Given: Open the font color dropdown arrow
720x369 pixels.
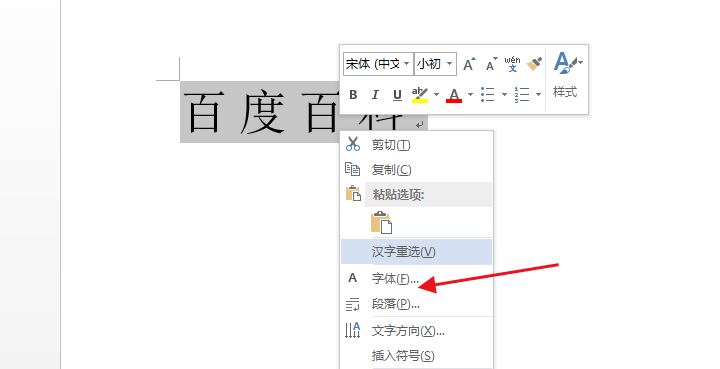Looking at the screenshot, I should tap(470, 95).
